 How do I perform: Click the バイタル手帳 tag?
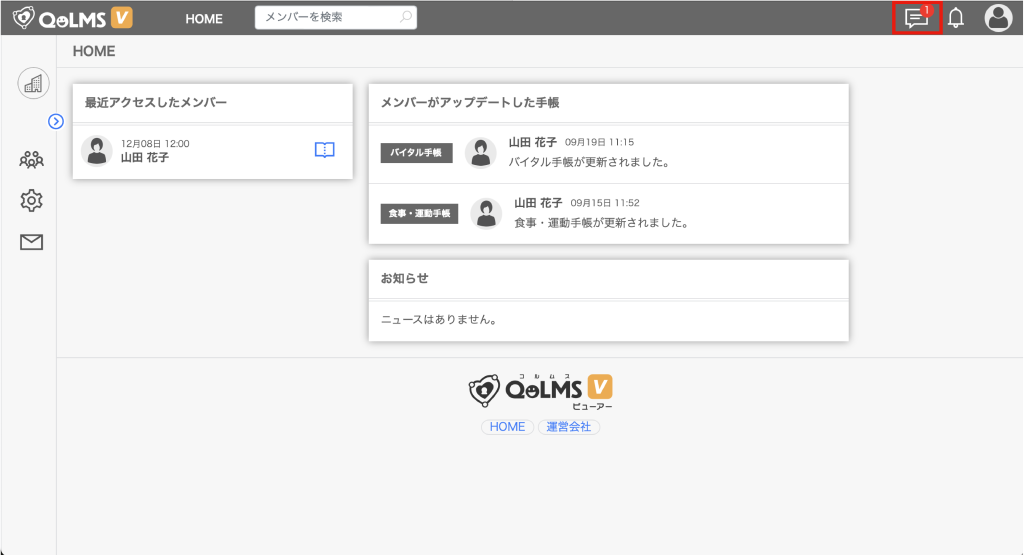(416, 153)
